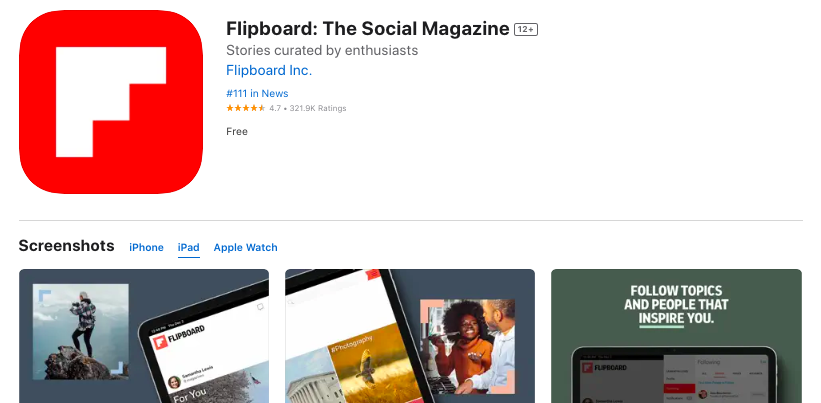Open the first iPad screenshot with hiker photo
This screenshot has width=821, height=403.
tap(144, 336)
